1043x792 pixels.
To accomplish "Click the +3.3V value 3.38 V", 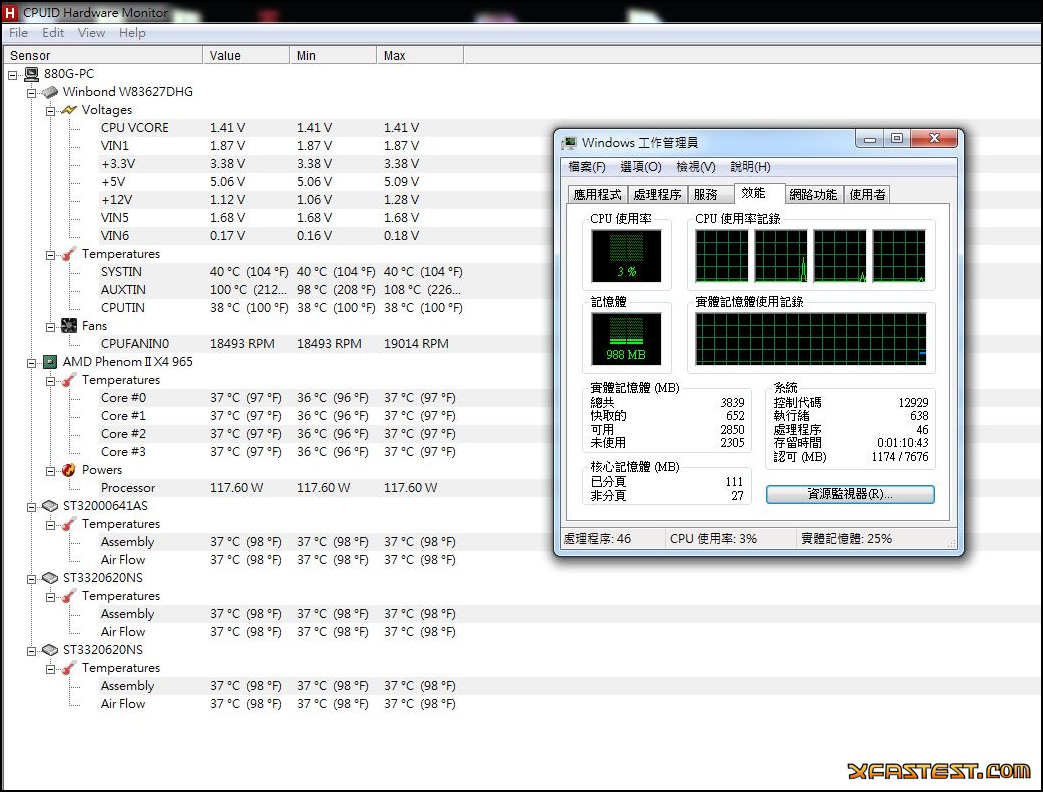I will 227,164.
